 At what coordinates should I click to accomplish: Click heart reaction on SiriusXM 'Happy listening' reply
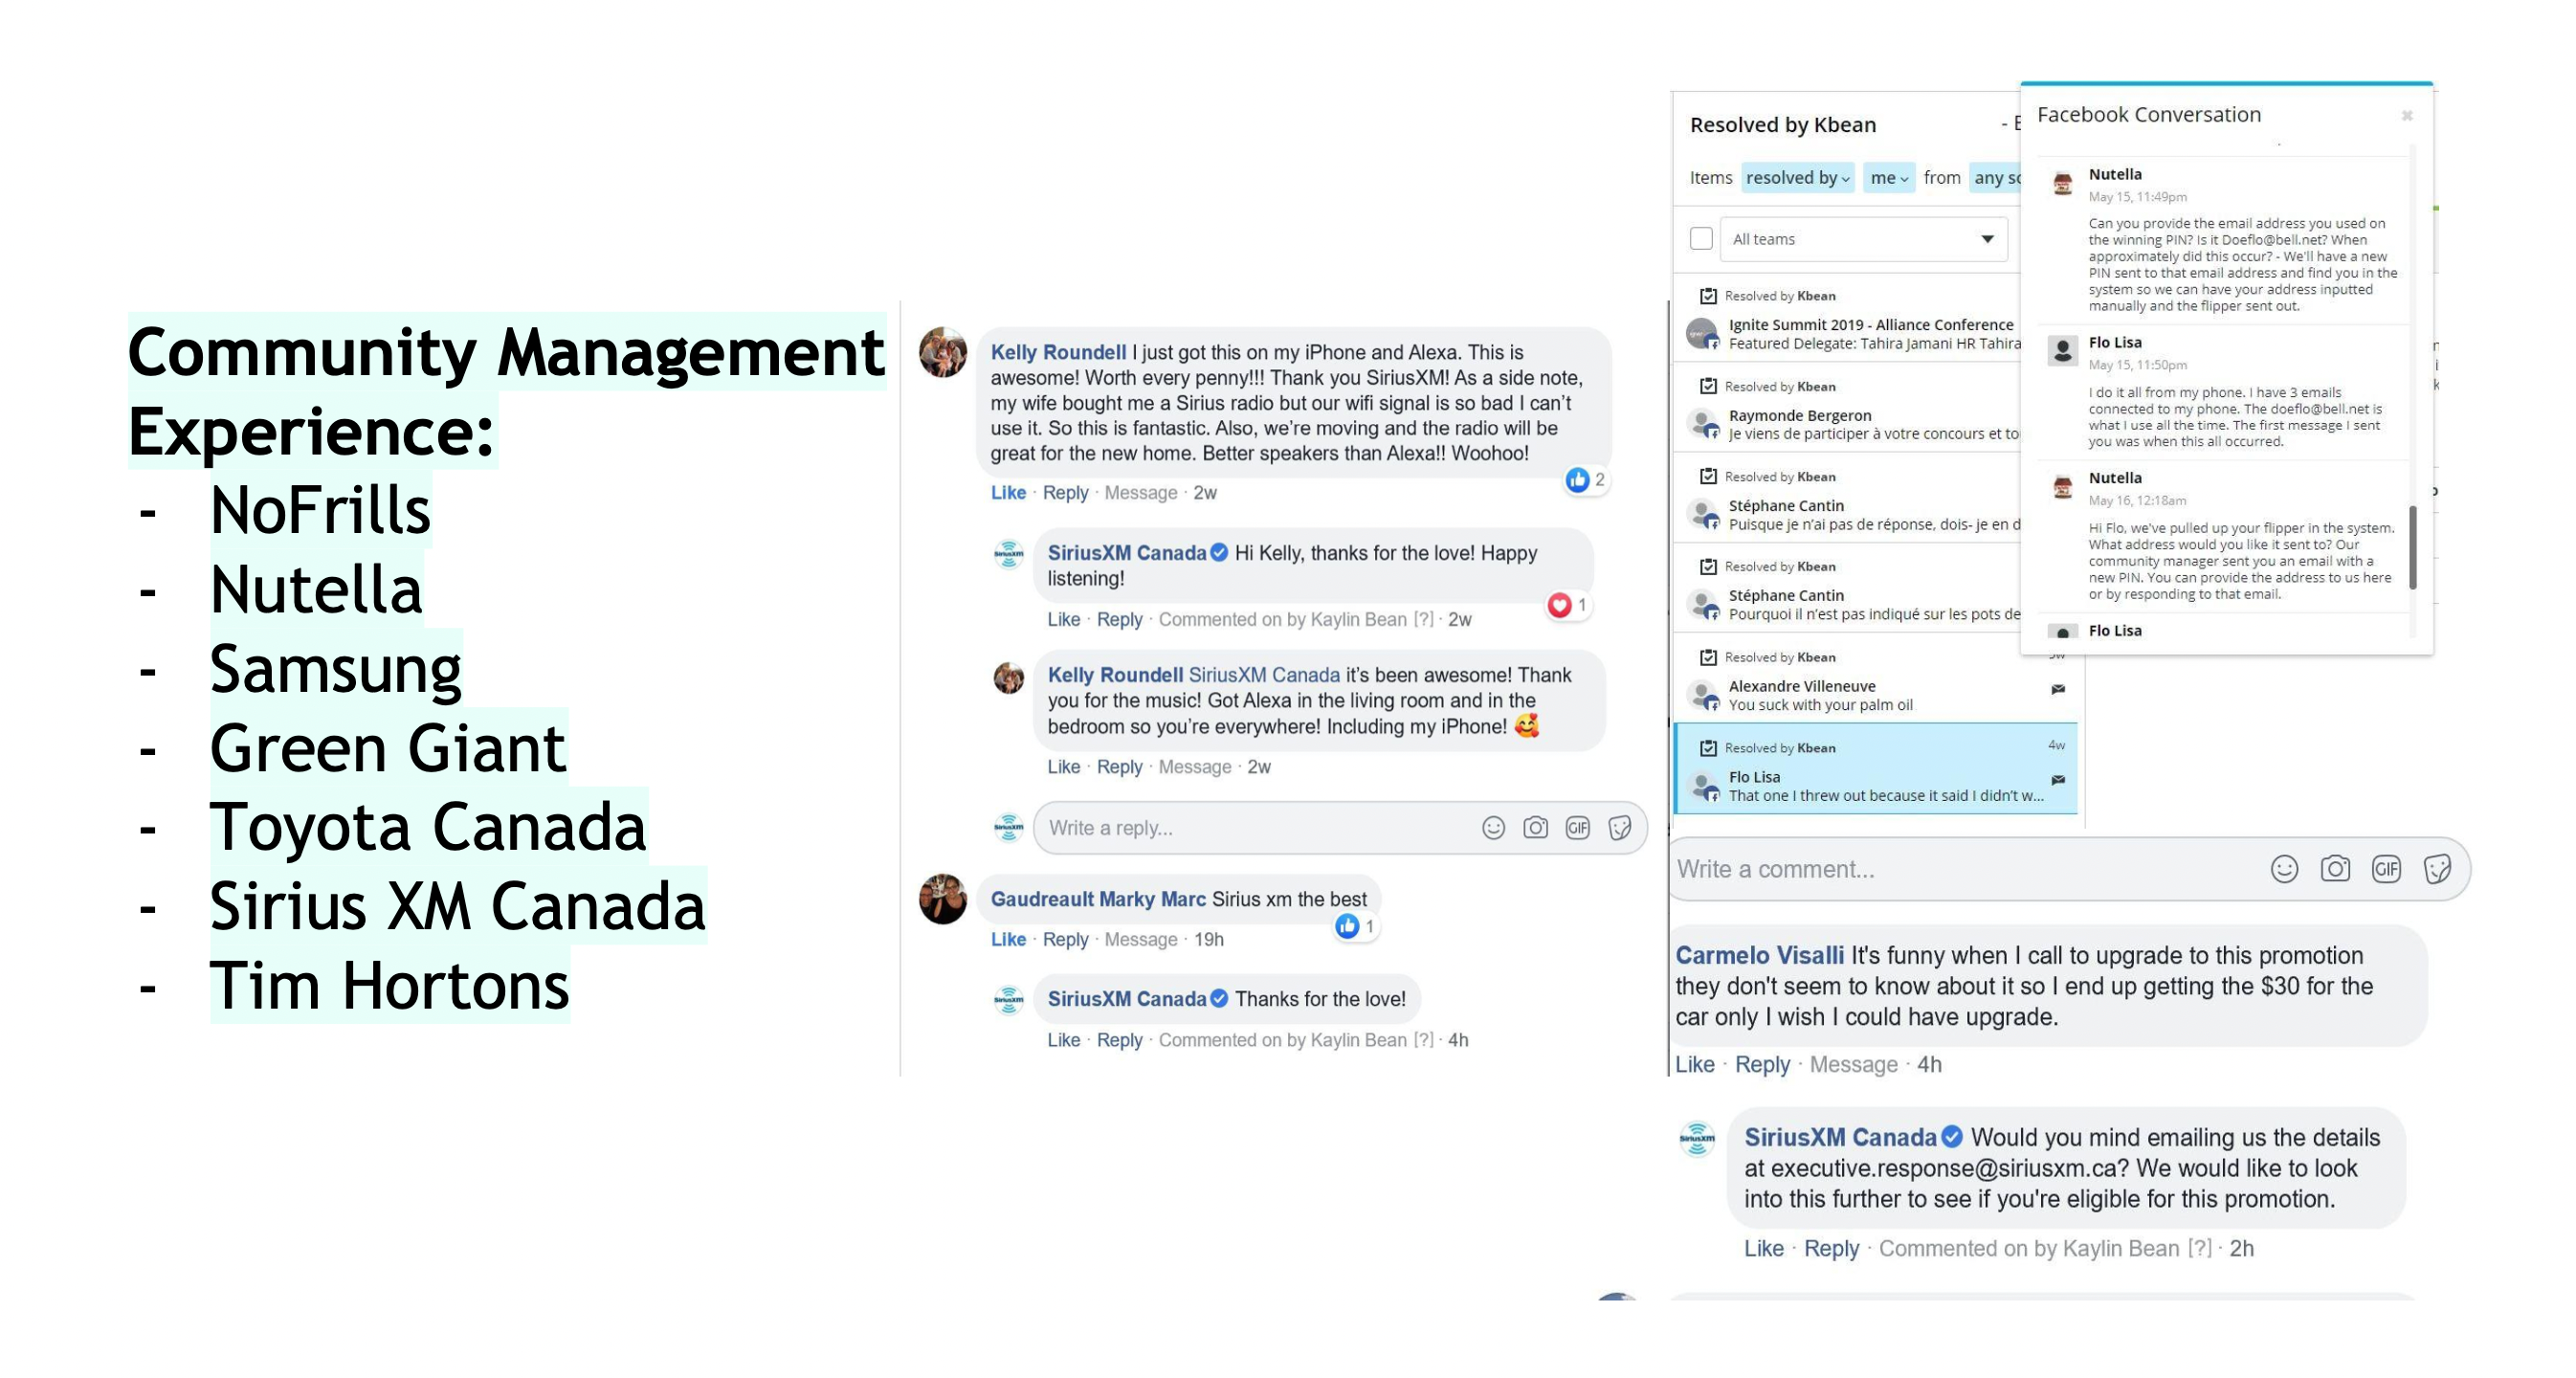[x=1559, y=605]
